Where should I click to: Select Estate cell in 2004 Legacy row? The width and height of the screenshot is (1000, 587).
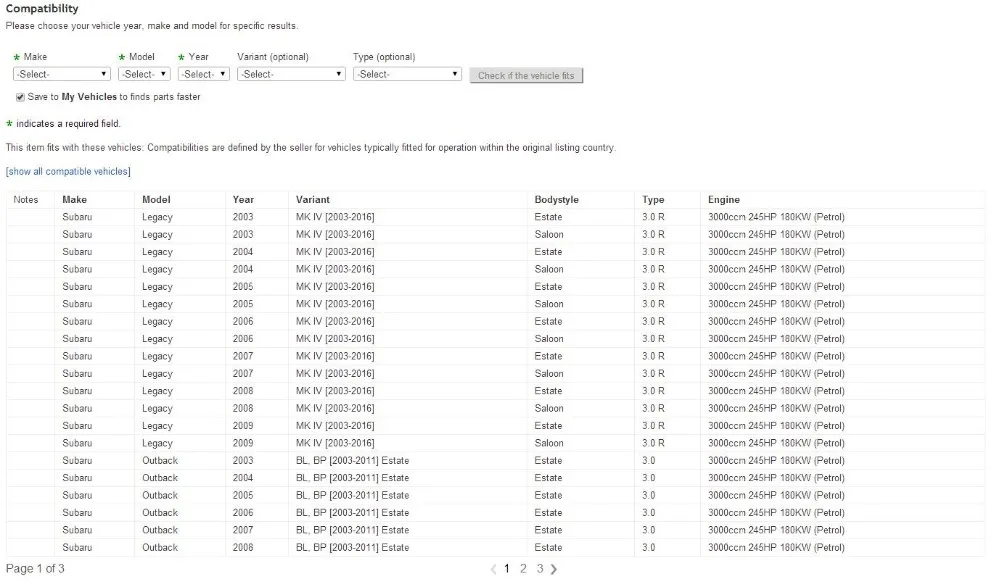click(x=548, y=251)
